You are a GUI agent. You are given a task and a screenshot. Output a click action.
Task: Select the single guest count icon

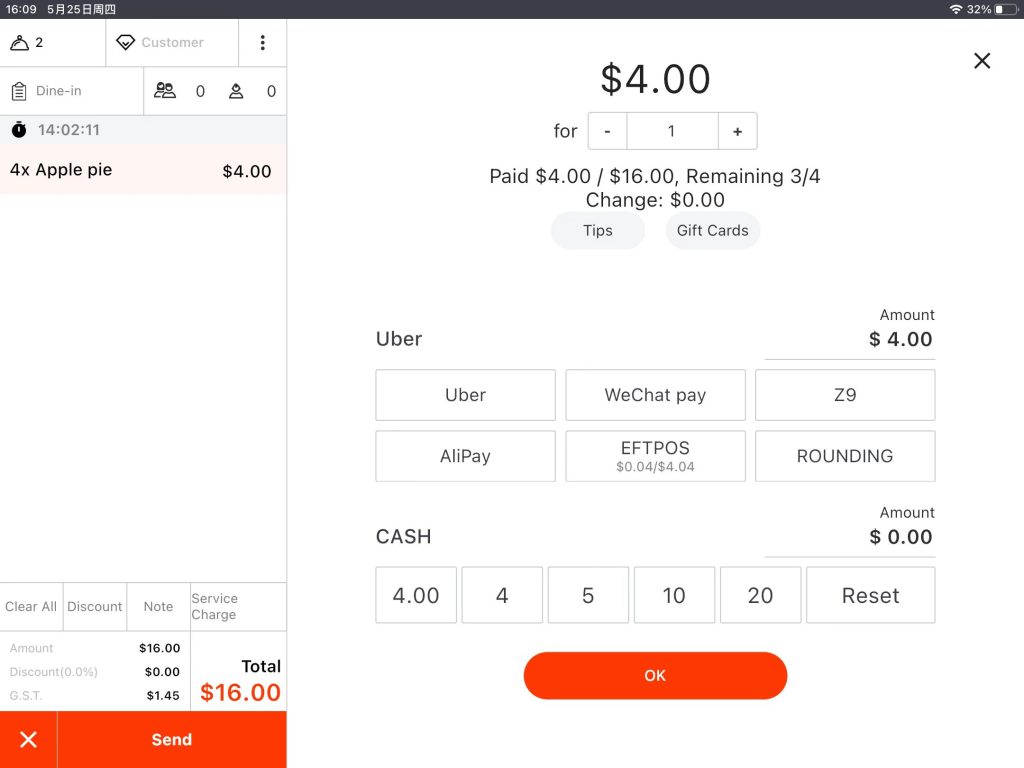tap(236, 91)
